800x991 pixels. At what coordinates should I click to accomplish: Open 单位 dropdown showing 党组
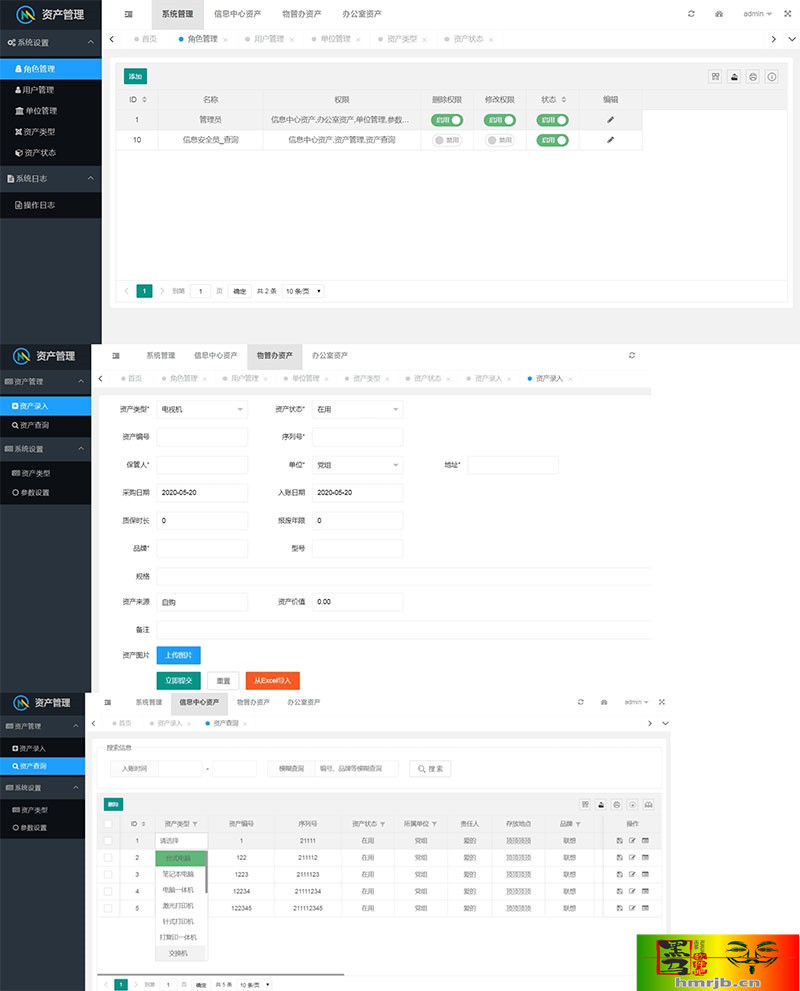[x=357, y=465]
